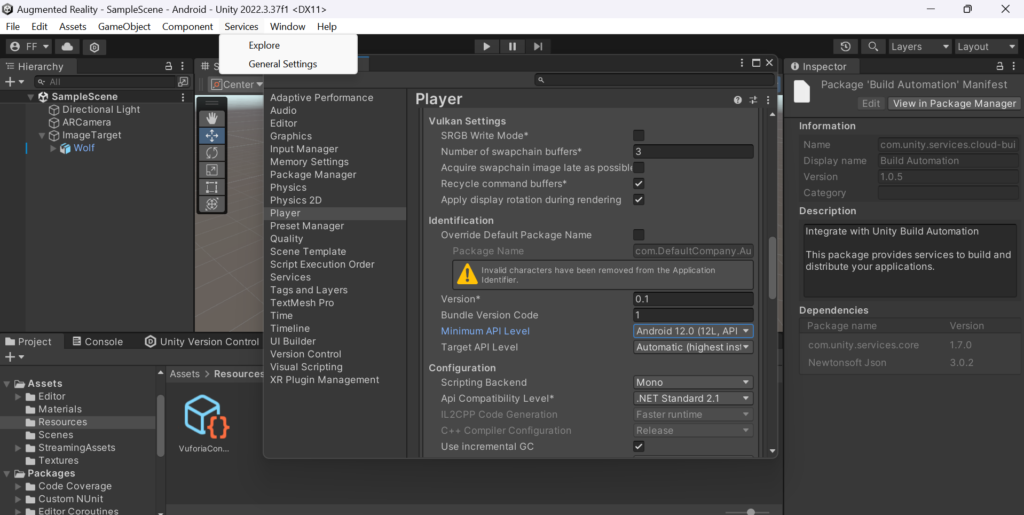This screenshot has width=1024, height=515.
Task: Disable Recycle command buffers
Action: tap(639, 183)
